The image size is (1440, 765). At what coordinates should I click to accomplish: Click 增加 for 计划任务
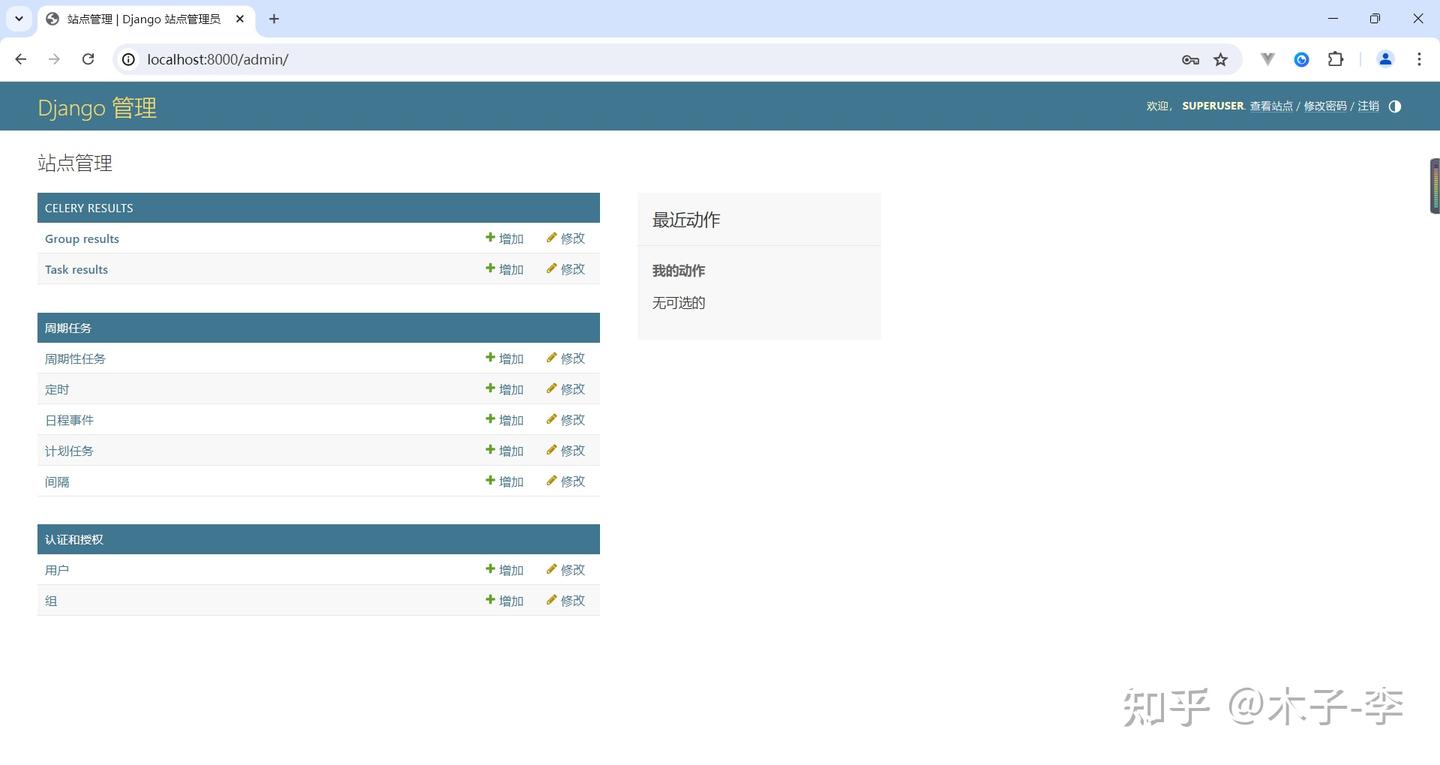click(x=505, y=451)
